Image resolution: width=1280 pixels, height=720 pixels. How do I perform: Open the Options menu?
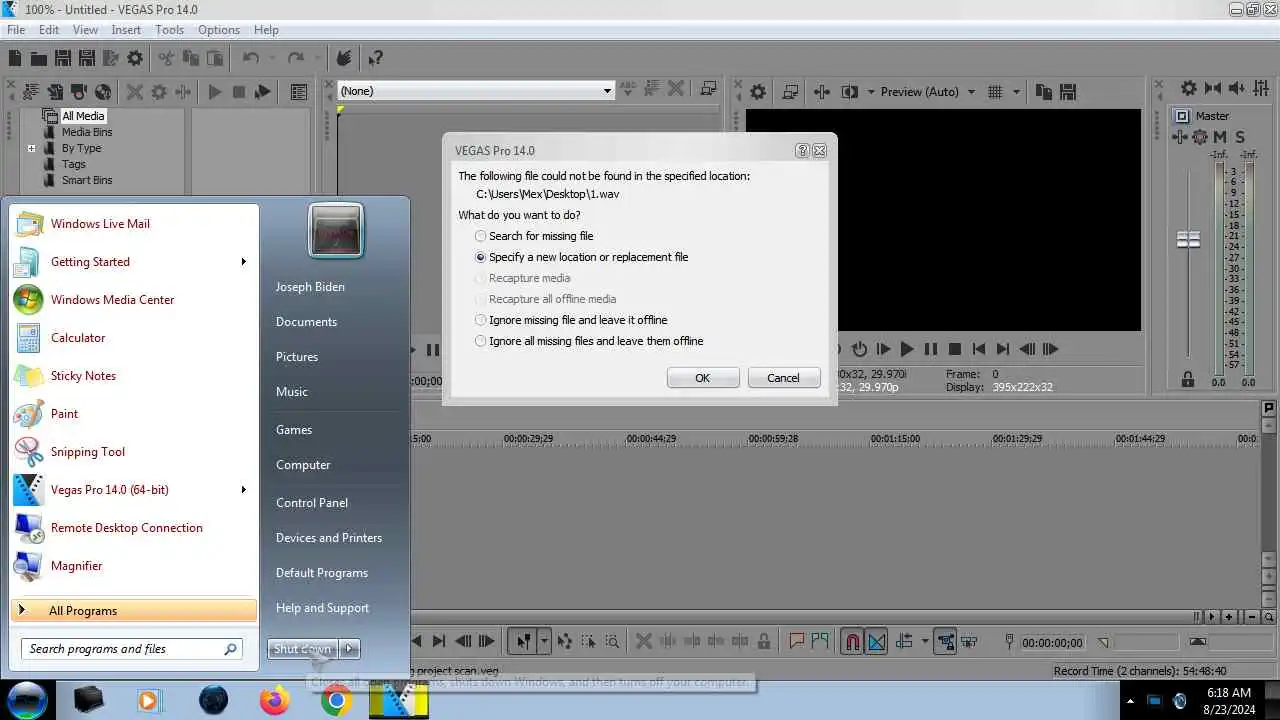[x=218, y=30]
